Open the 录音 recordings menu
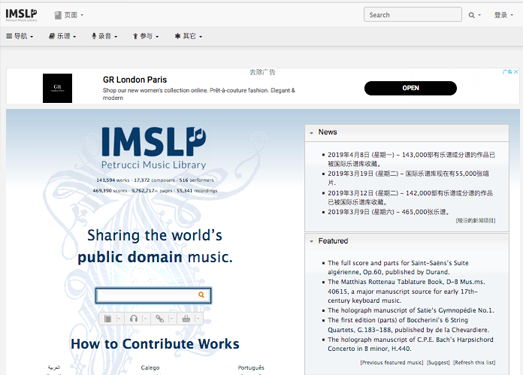 coord(104,36)
